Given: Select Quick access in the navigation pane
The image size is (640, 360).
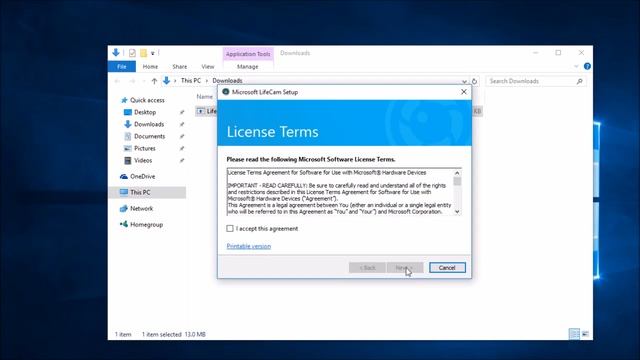Looking at the screenshot, I should click(147, 100).
